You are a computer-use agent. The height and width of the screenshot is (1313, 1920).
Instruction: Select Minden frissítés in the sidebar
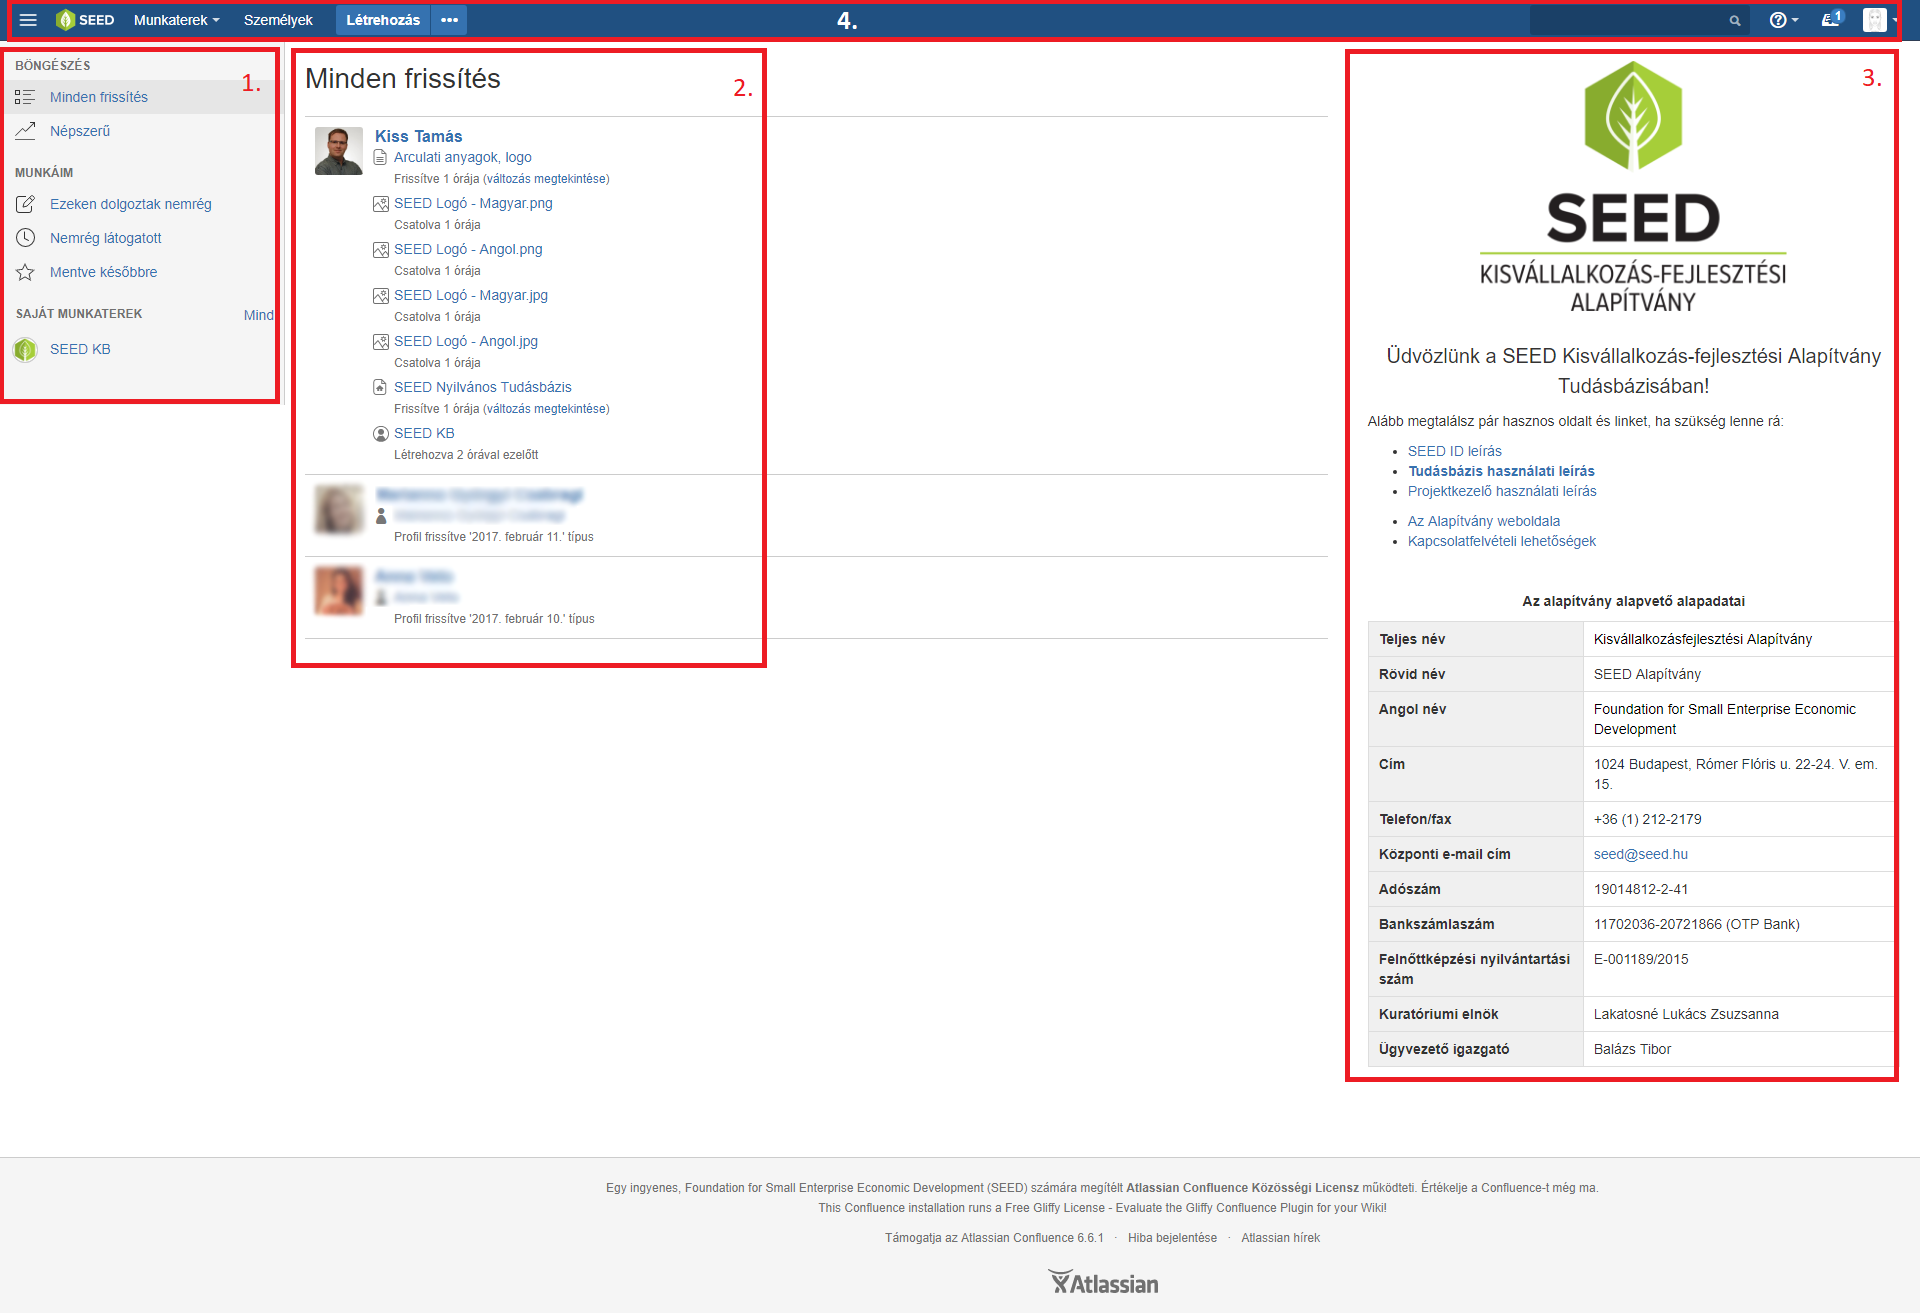[99, 97]
